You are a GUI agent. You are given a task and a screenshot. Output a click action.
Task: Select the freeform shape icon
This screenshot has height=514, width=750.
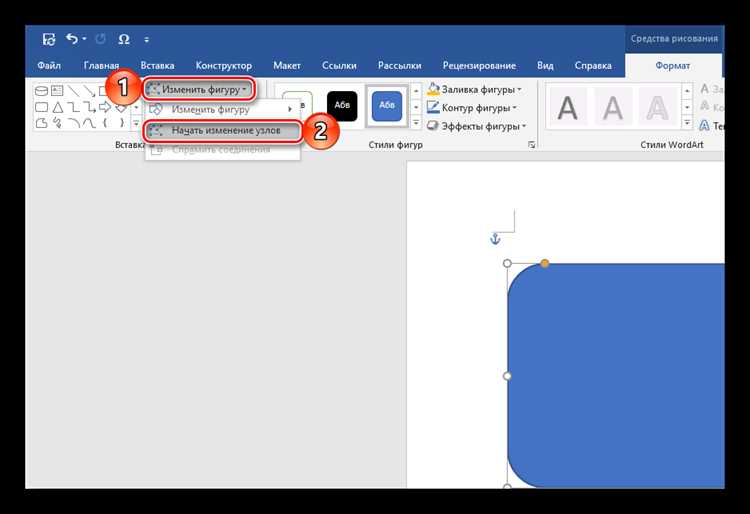pos(42,123)
